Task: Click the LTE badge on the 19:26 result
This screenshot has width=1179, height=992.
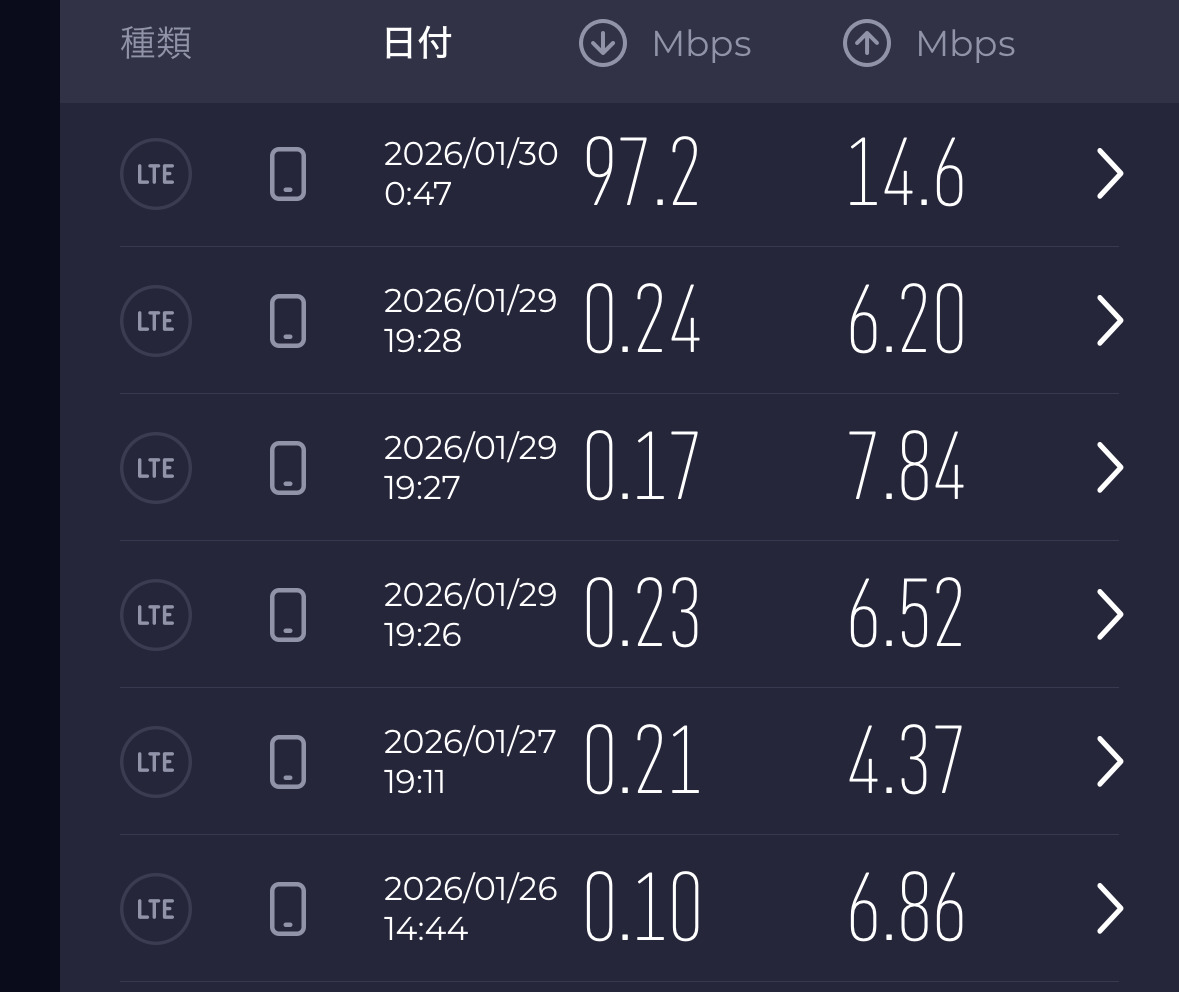Action: pyautogui.click(x=155, y=615)
